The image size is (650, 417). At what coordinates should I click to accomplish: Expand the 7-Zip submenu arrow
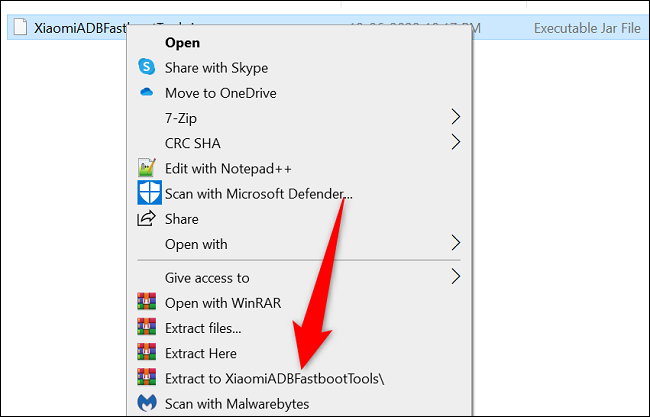(x=456, y=118)
